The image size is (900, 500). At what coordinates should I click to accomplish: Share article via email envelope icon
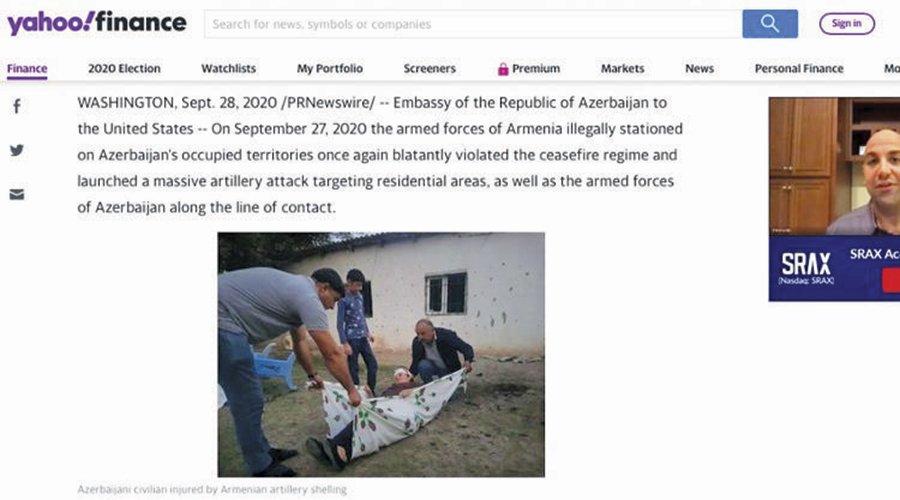[17, 195]
